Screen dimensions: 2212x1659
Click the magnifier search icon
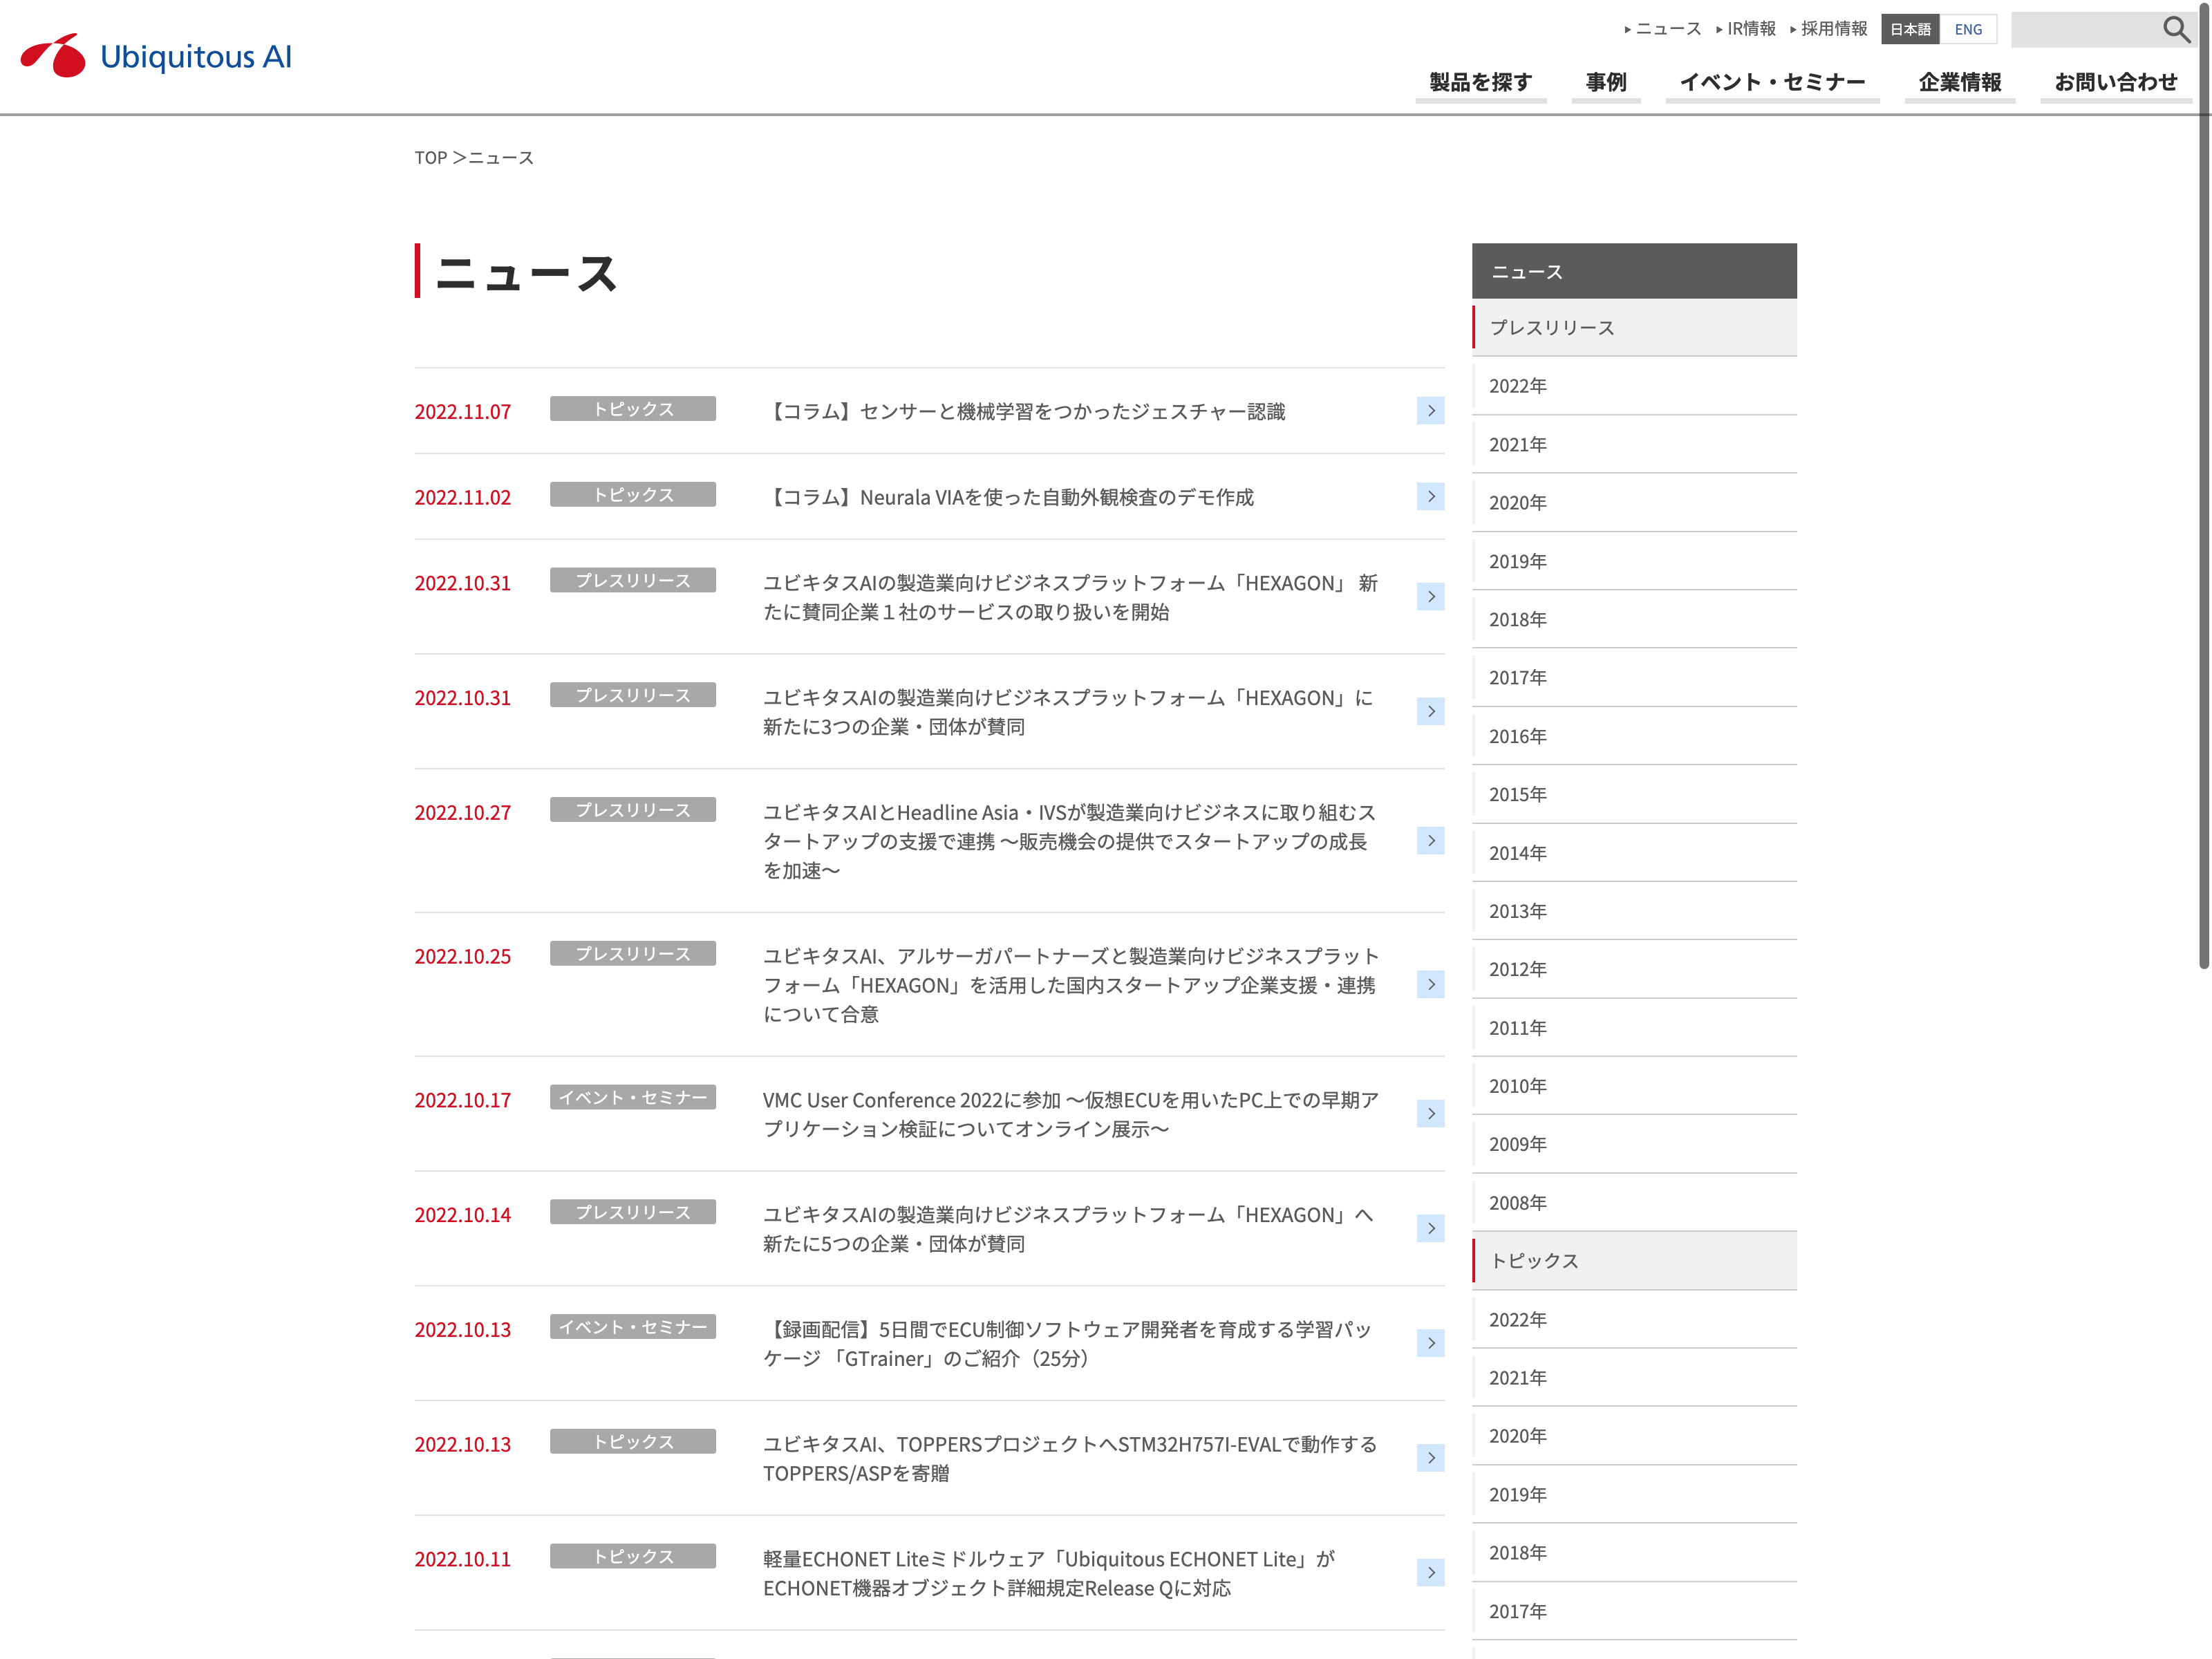coord(2176,29)
